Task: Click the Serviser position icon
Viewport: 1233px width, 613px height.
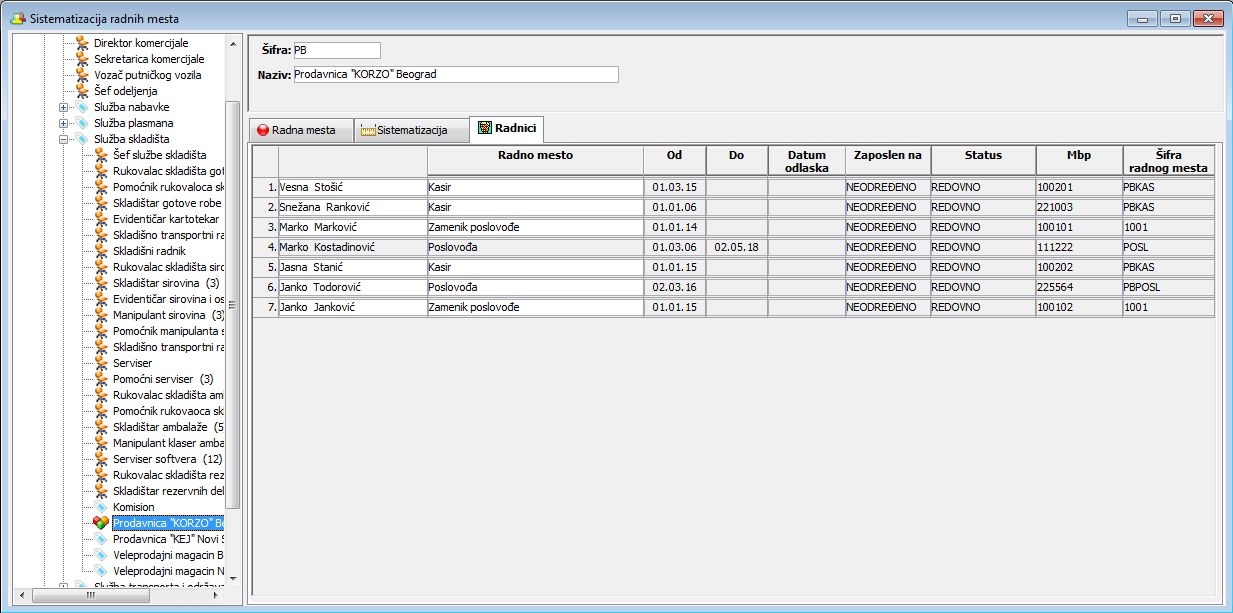Action: 101,363
